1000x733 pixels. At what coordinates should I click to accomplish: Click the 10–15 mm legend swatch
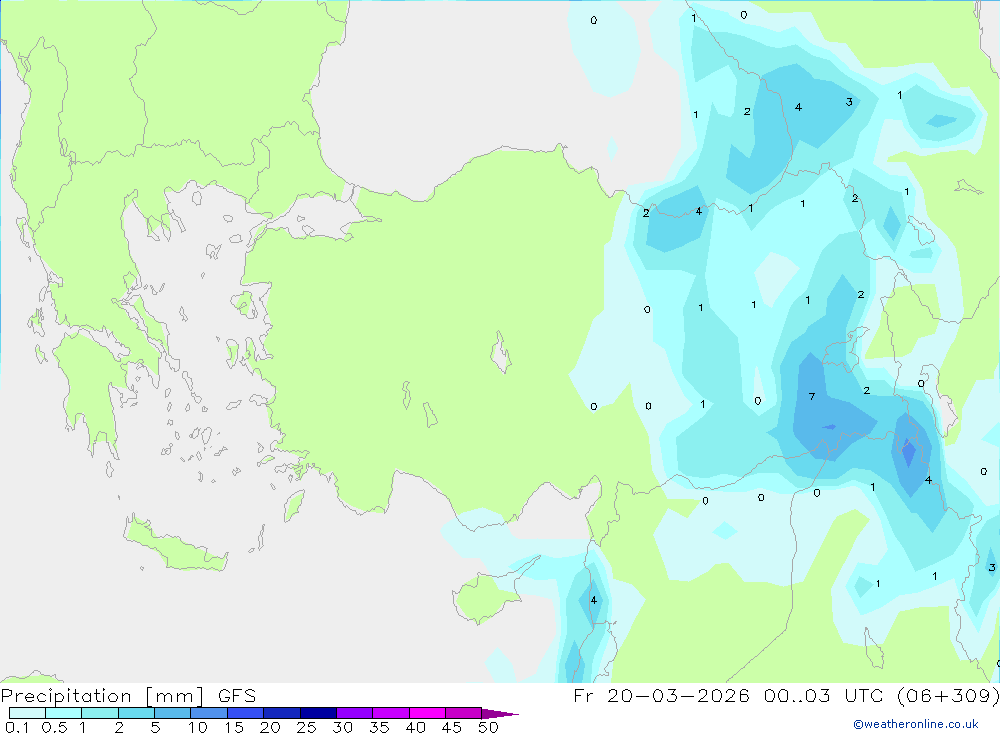[209, 713]
